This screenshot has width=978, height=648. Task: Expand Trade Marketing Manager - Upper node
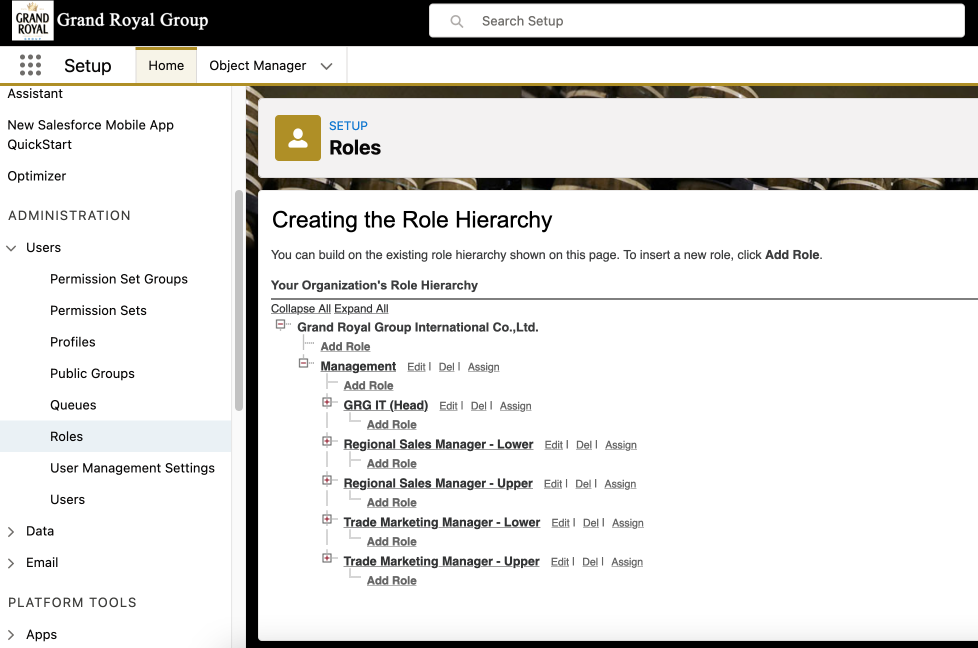pos(327,558)
